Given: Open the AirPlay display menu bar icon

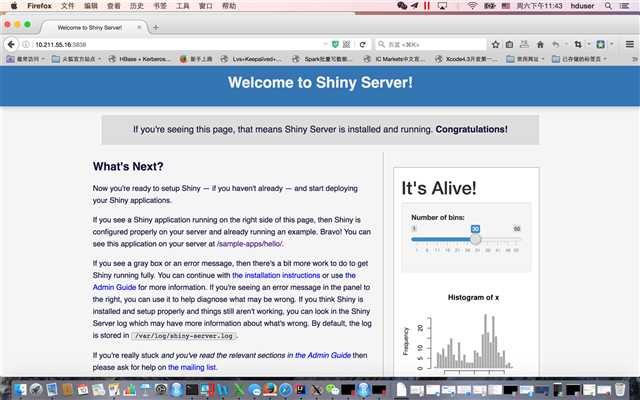Looking at the screenshot, I should point(442,6).
